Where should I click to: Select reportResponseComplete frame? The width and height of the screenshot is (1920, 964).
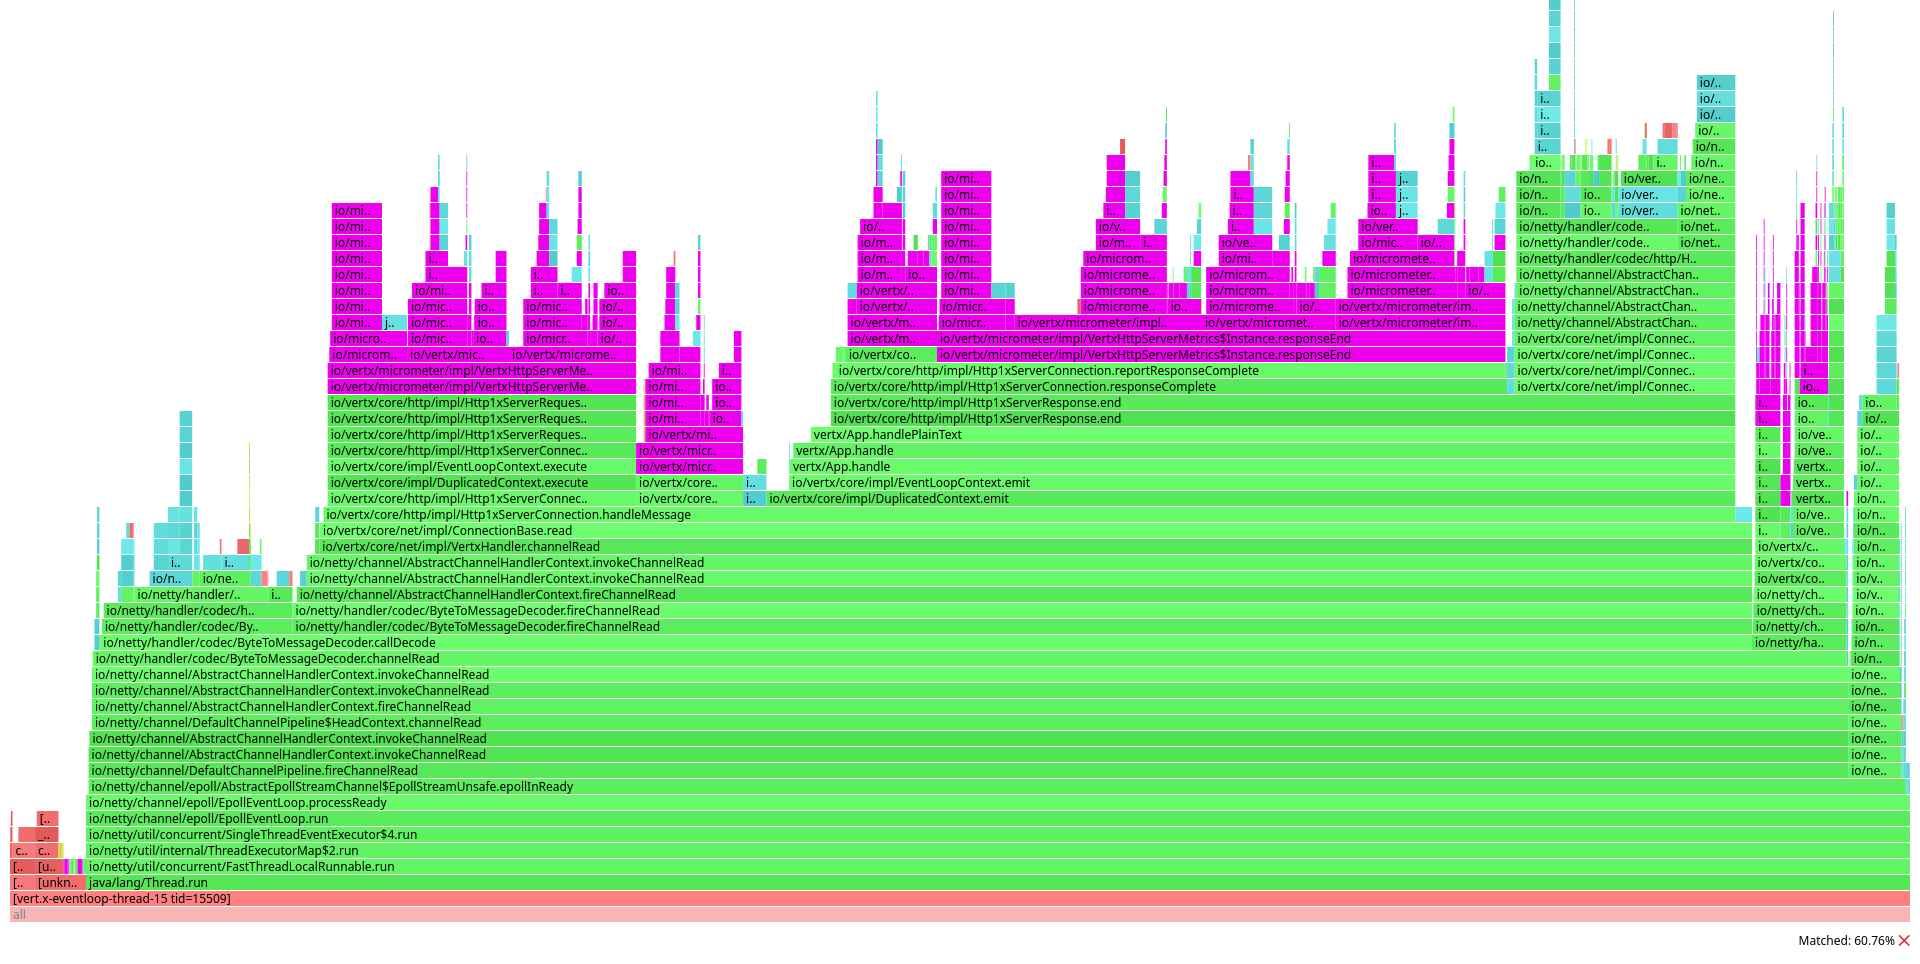(1169, 371)
